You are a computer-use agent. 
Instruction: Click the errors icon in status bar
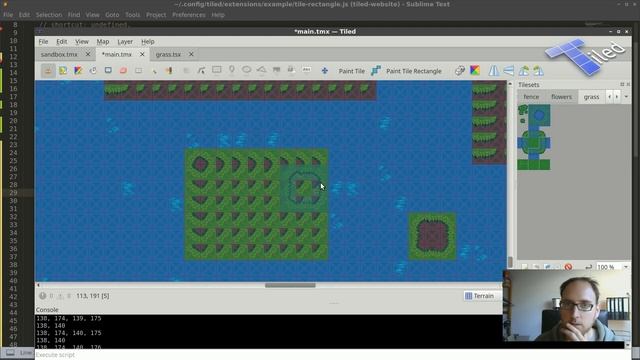pos(43,296)
